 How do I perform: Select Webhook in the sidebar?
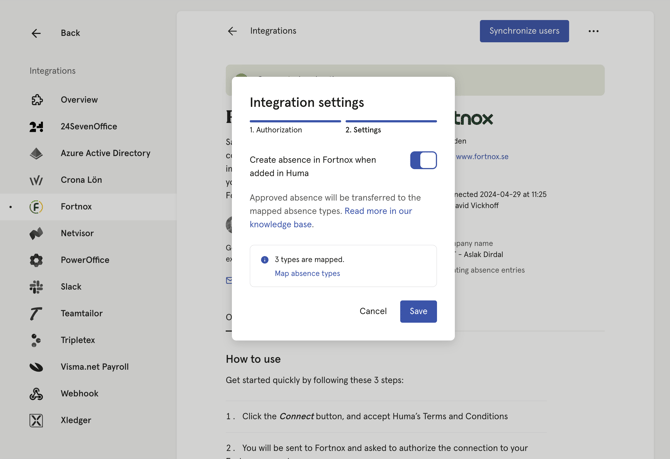[x=88, y=394]
